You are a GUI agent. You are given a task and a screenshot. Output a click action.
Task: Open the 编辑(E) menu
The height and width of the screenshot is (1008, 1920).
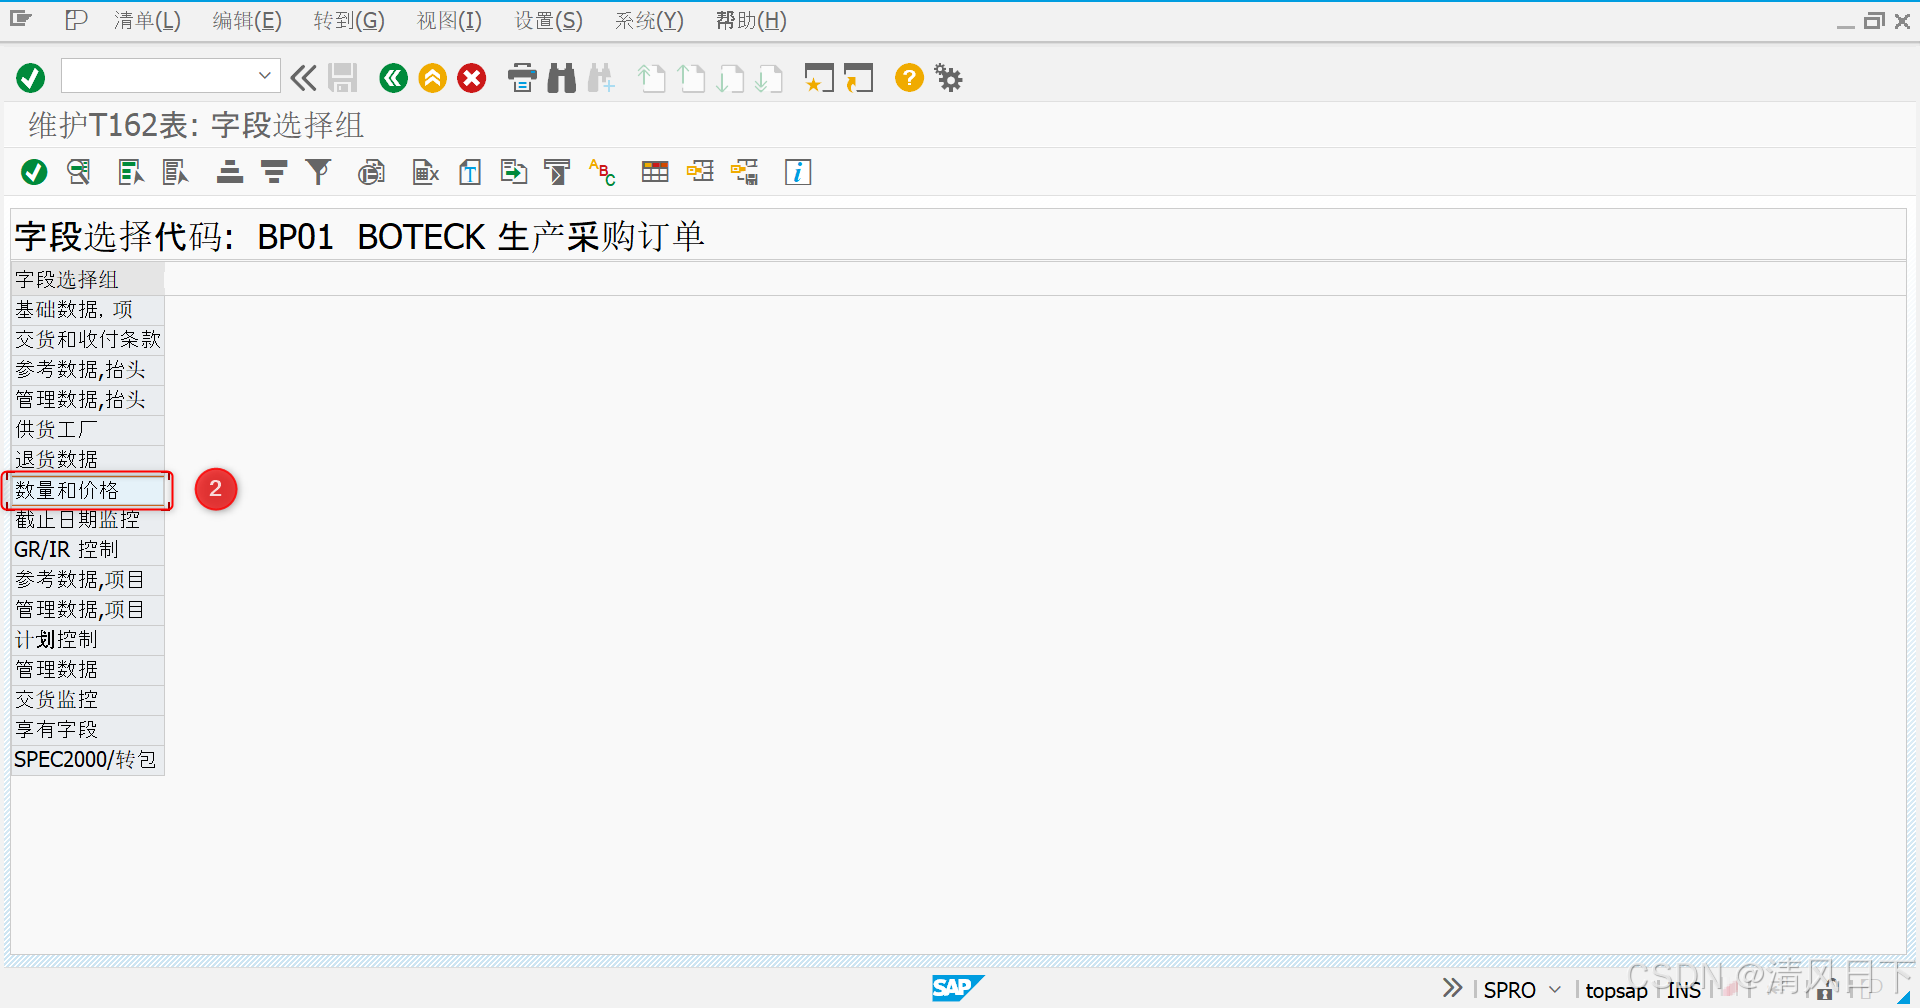pos(246,20)
